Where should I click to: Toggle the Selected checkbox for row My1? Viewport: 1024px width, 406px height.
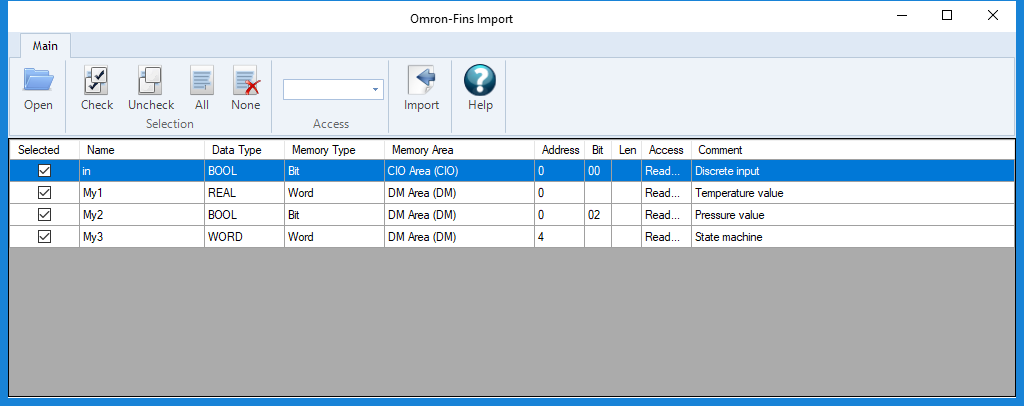[x=44, y=193]
